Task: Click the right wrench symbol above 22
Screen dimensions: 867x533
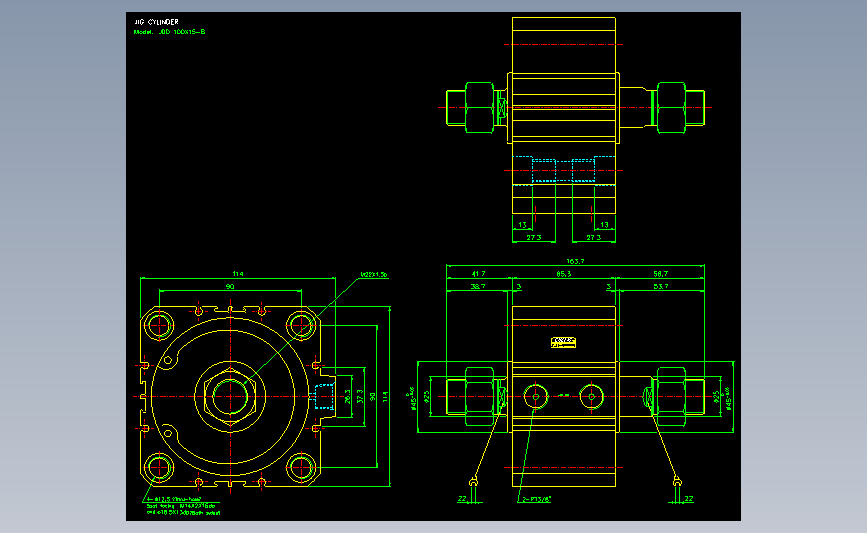Action: [677, 482]
